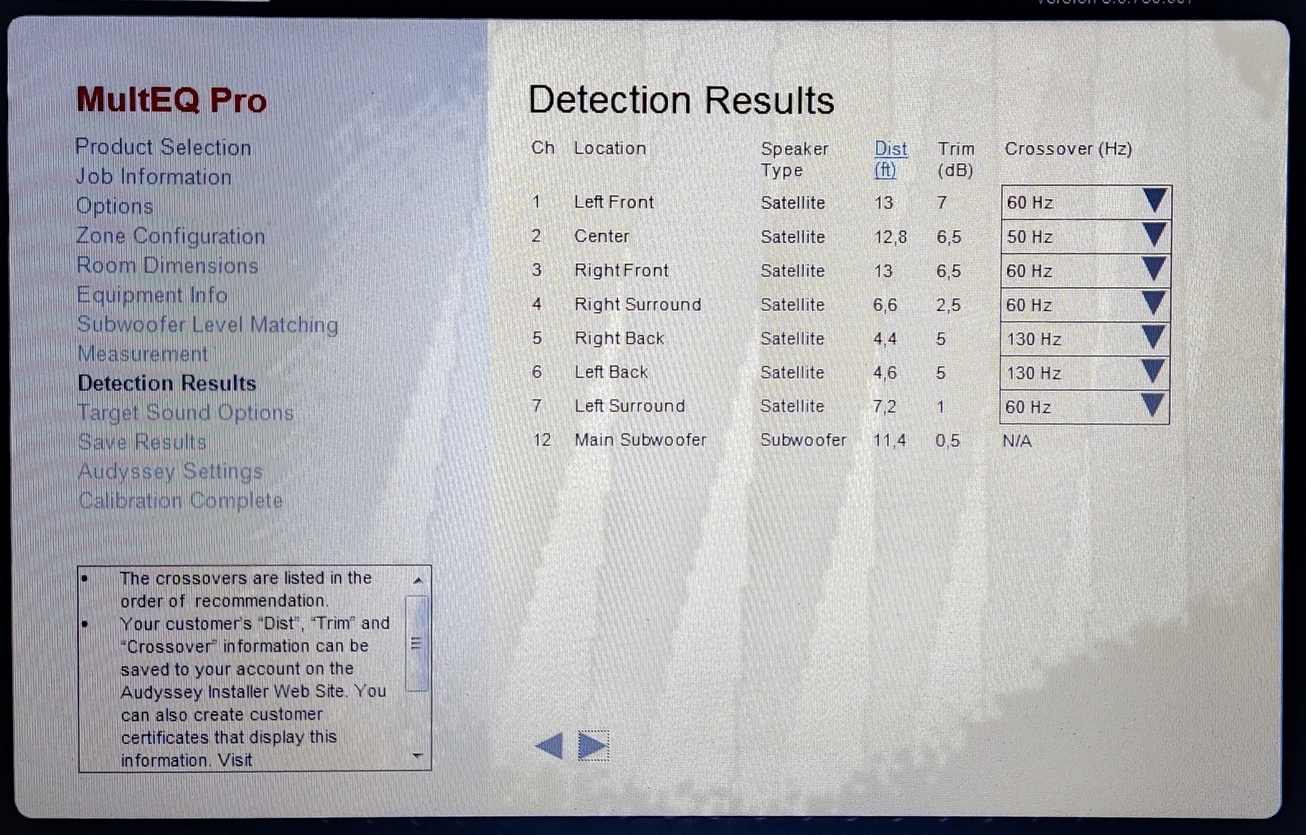Go to Options step
This screenshot has width=1306, height=835.
tap(115, 206)
